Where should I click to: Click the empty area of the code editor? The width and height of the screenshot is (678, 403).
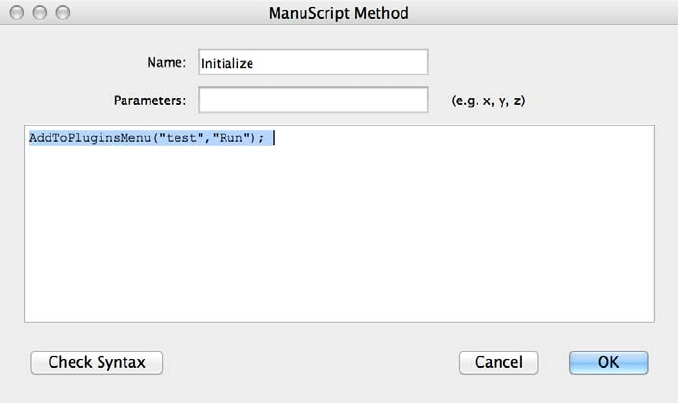[338, 240]
